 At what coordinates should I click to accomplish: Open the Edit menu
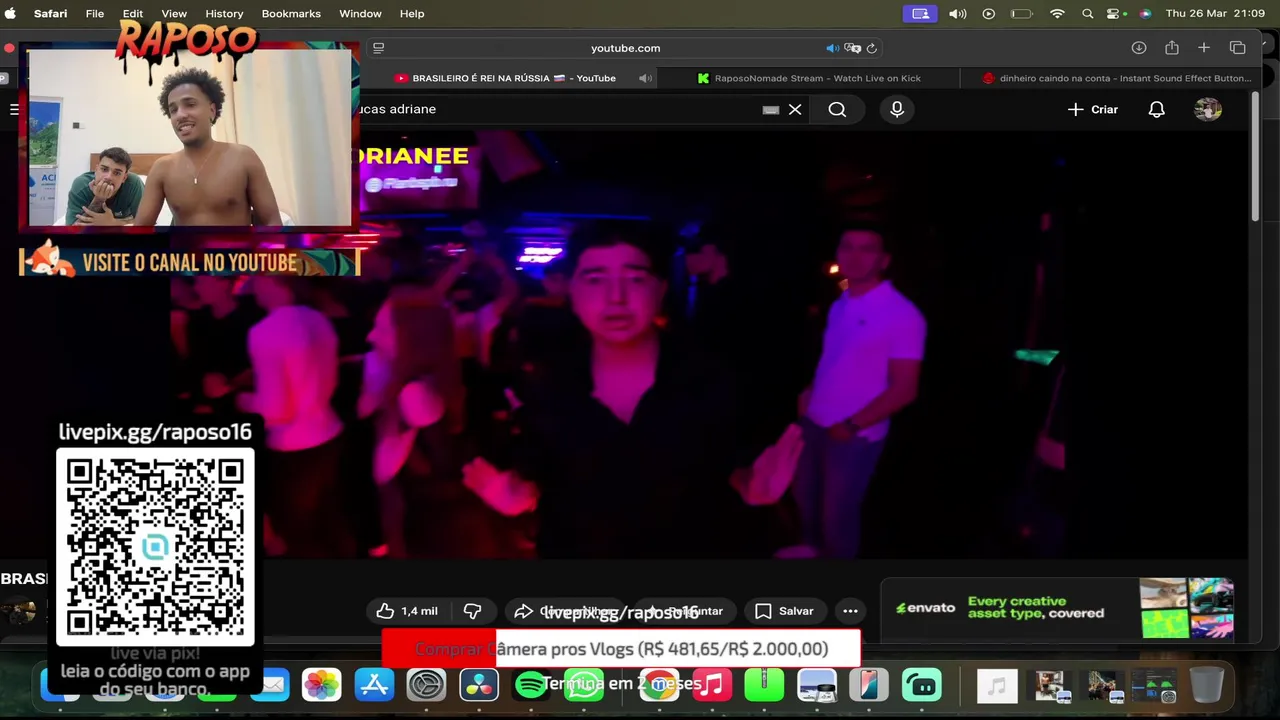click(x=133, y=13)
